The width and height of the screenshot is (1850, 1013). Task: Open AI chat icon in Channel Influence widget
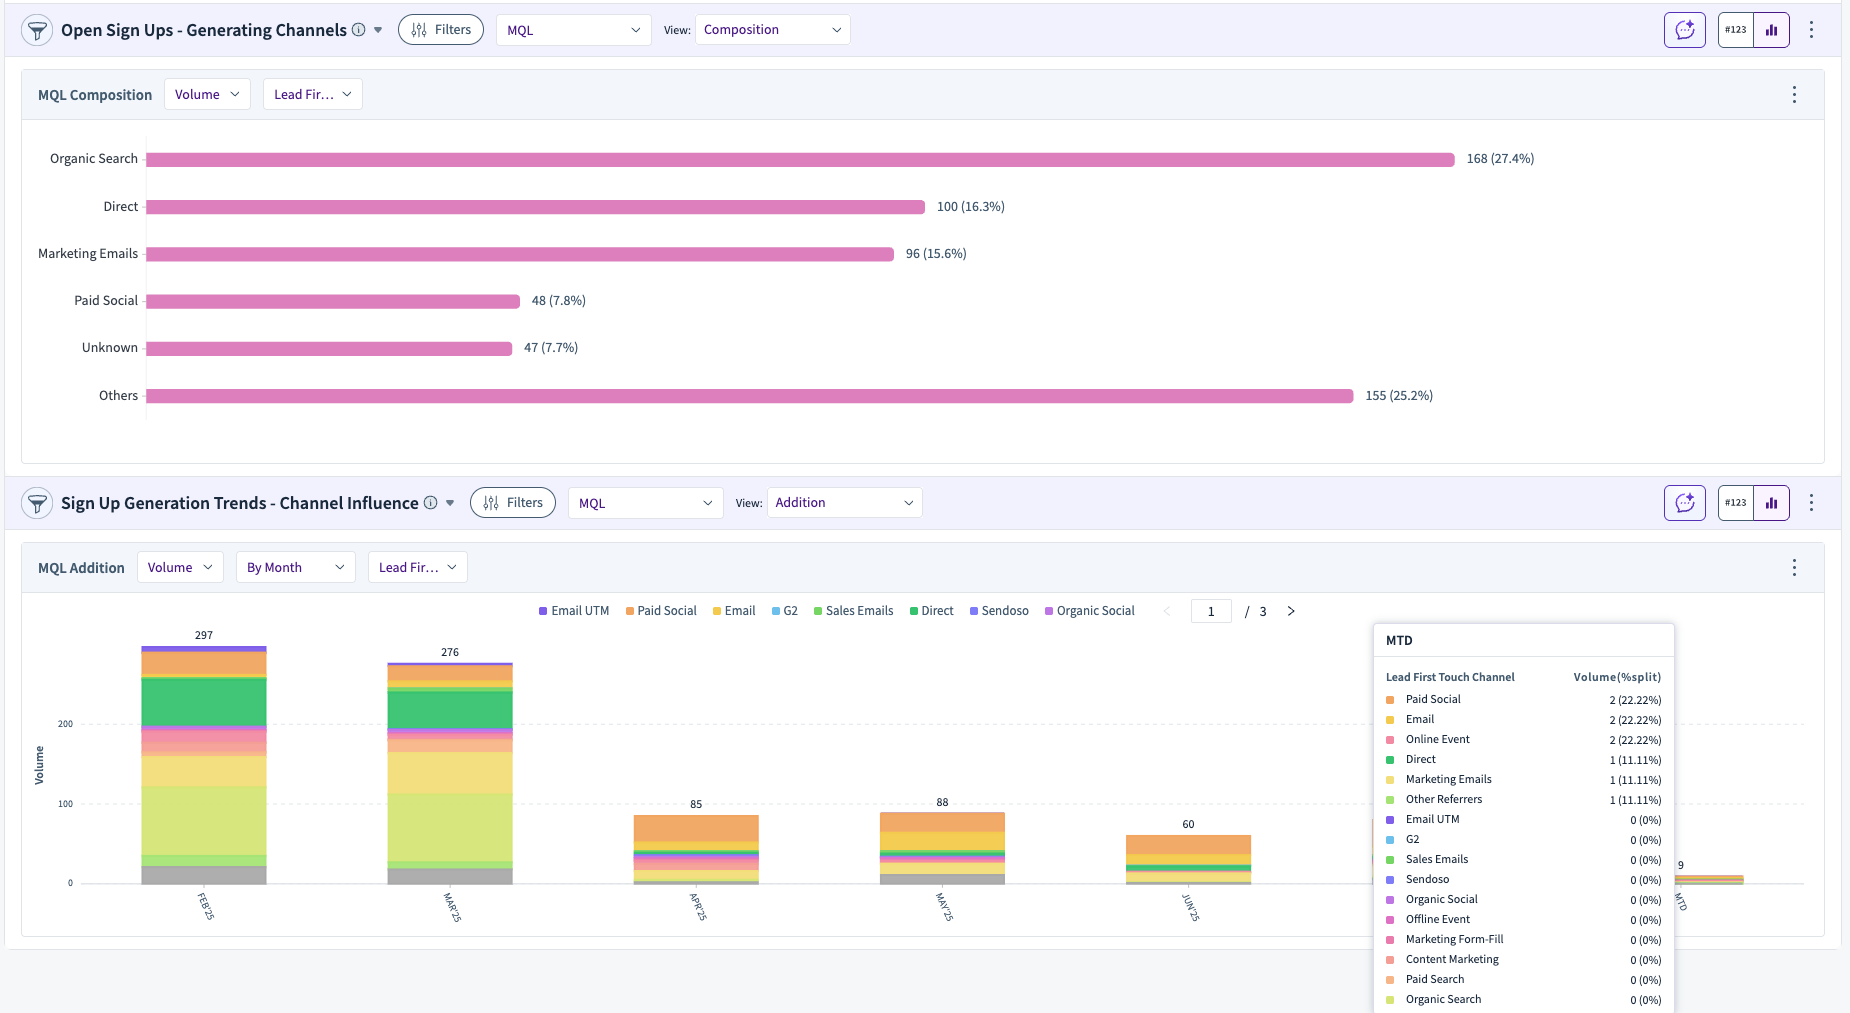[x=1685, y=503]
